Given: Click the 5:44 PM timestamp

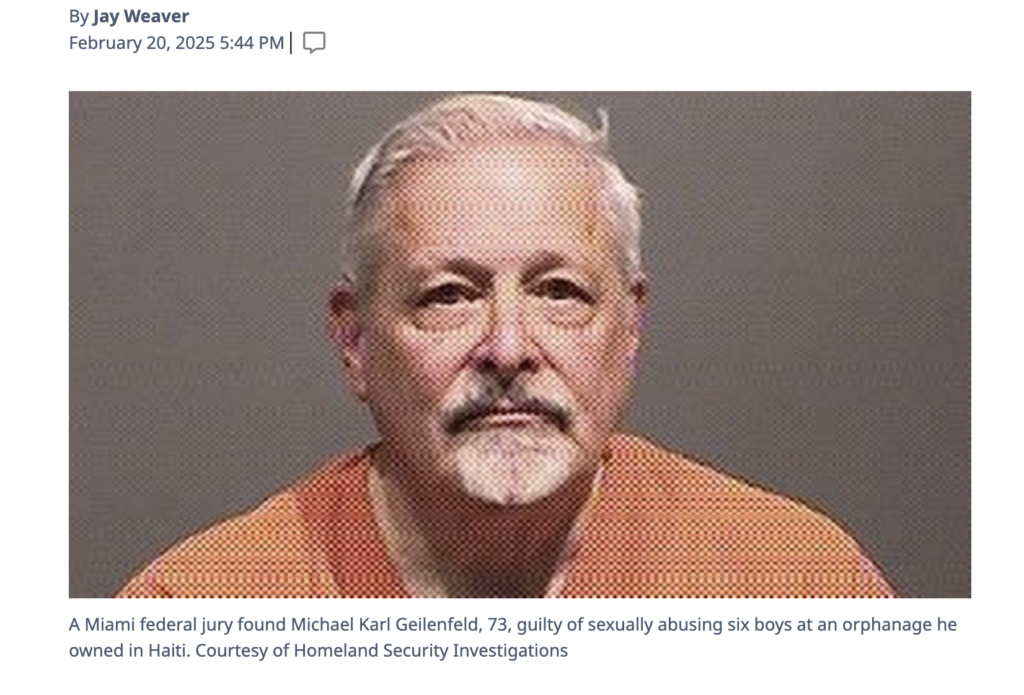Looking at the screenshot, I should (251, 43).
